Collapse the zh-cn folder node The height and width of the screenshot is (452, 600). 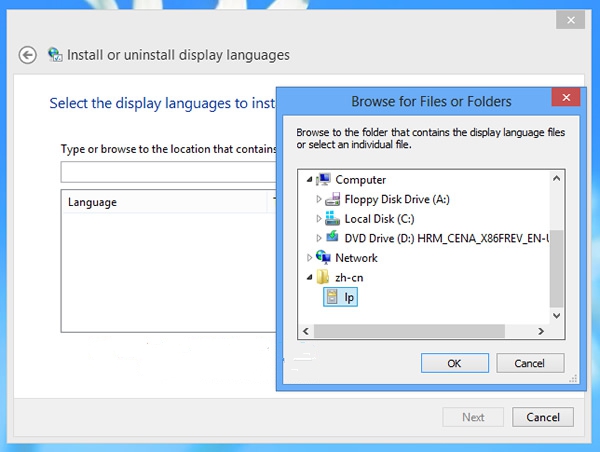311,277
